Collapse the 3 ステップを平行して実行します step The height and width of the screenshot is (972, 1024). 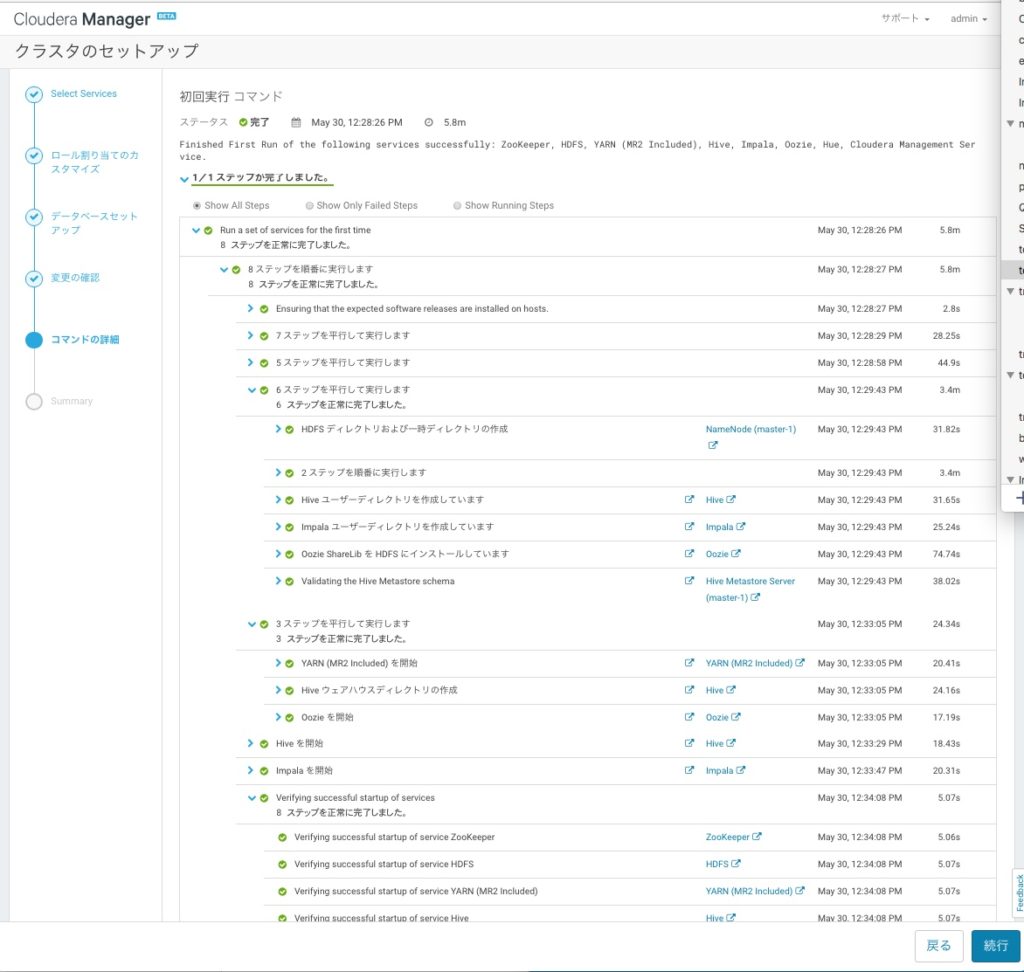(x=251, y=624)
